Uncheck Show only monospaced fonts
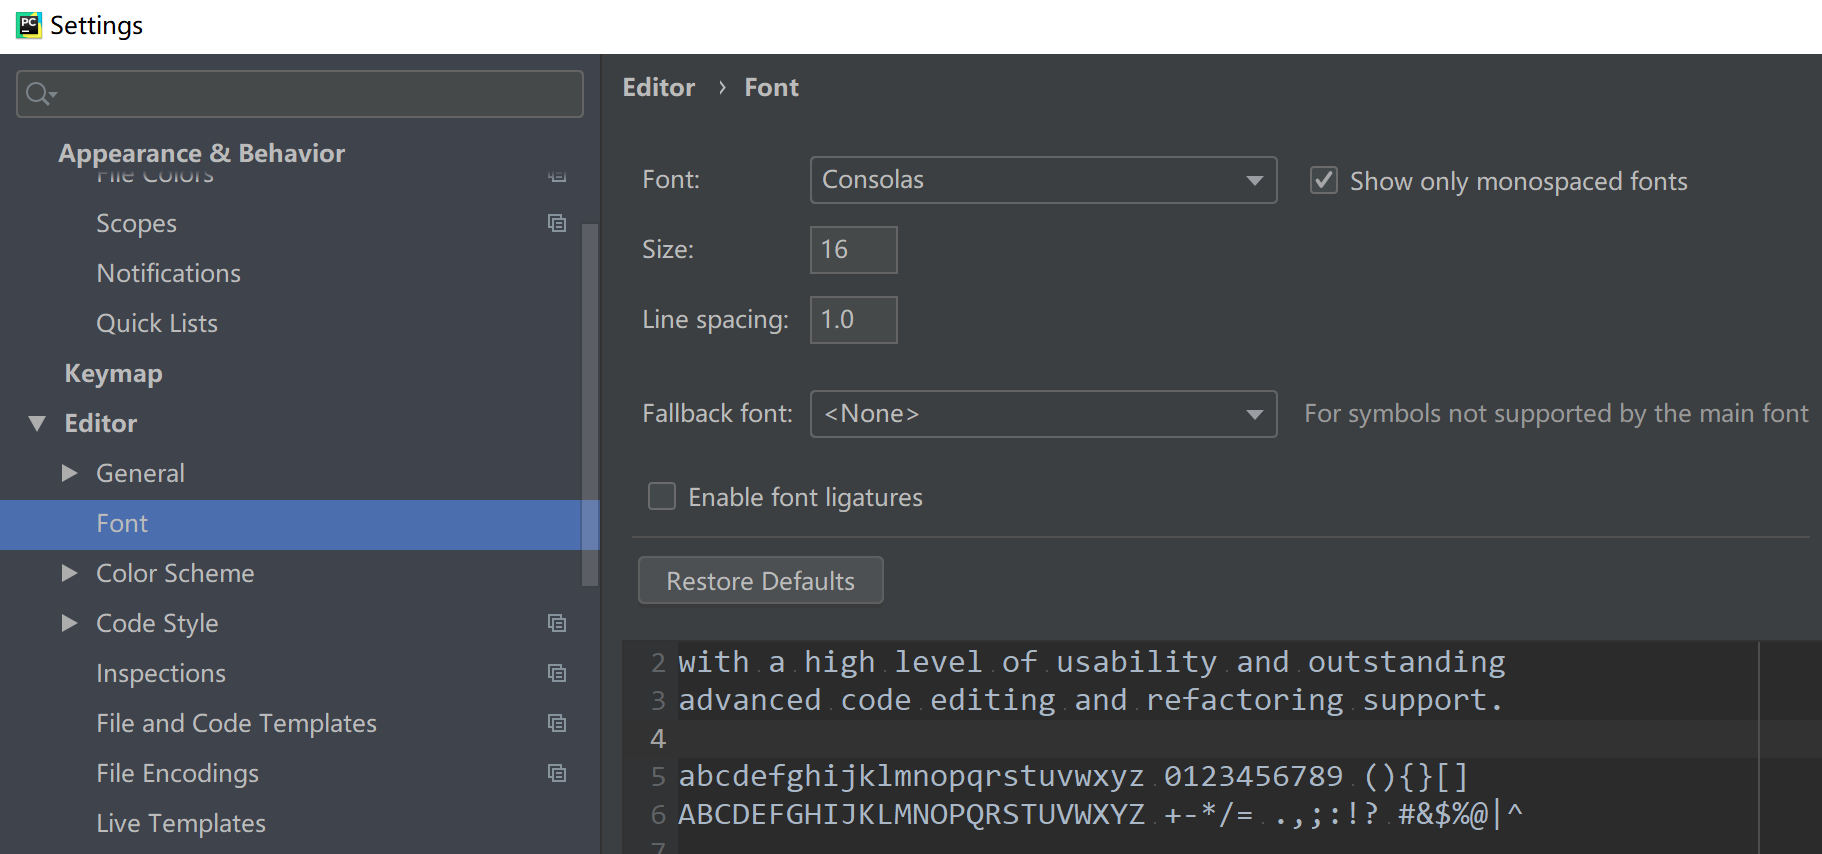The width and height of the screenshot is (1822, 854). 1324,180
